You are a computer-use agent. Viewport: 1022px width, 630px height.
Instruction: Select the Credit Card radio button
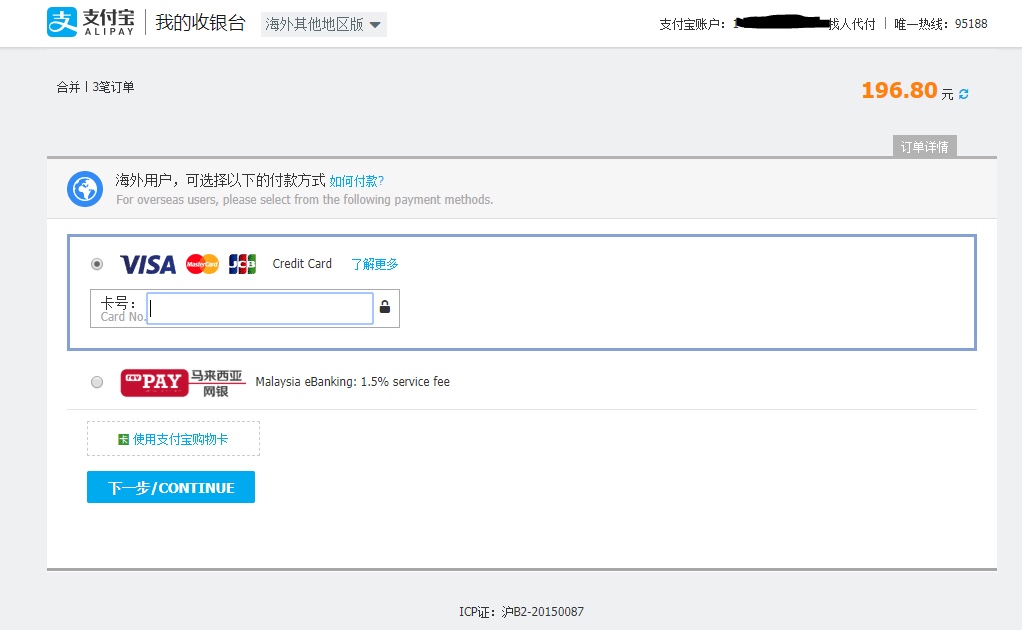click(x=97, y=264)
